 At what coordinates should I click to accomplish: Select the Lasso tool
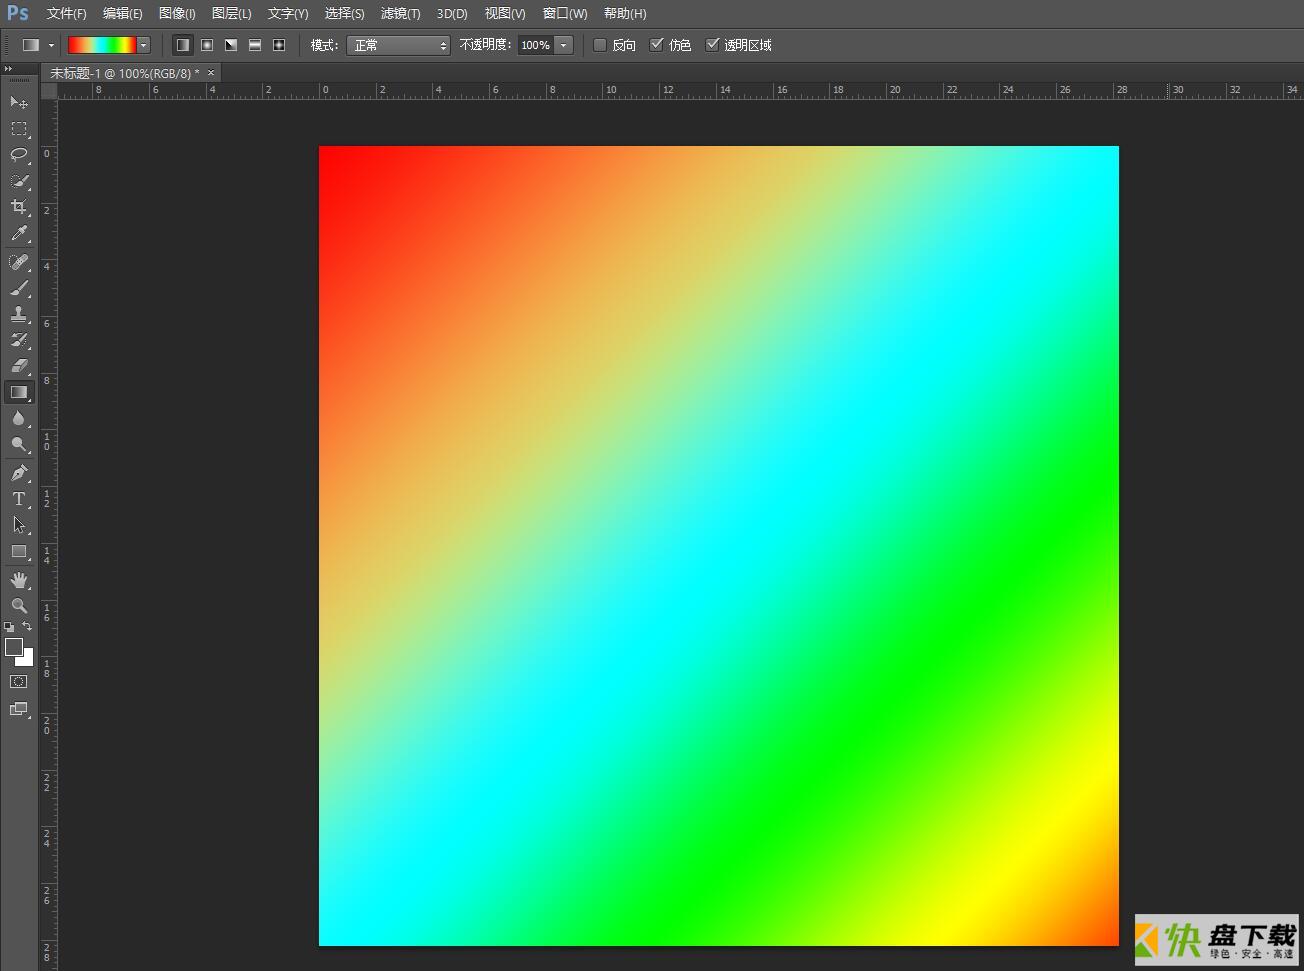tap(19, 154)
